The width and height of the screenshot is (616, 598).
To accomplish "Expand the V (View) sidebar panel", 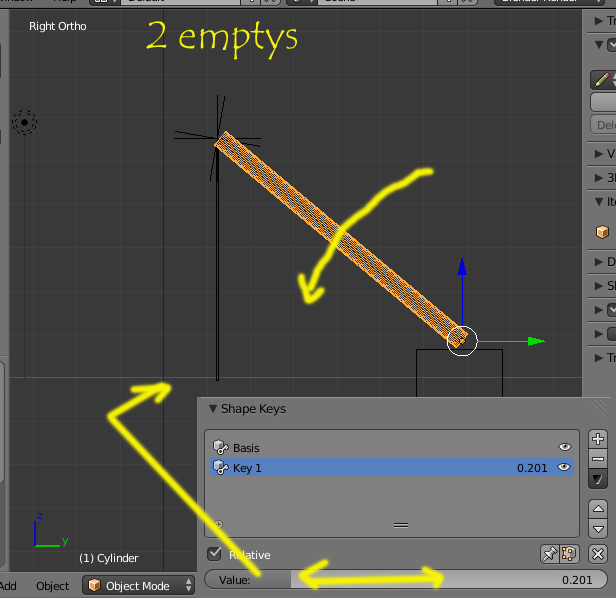I will [x=598, y=154].
